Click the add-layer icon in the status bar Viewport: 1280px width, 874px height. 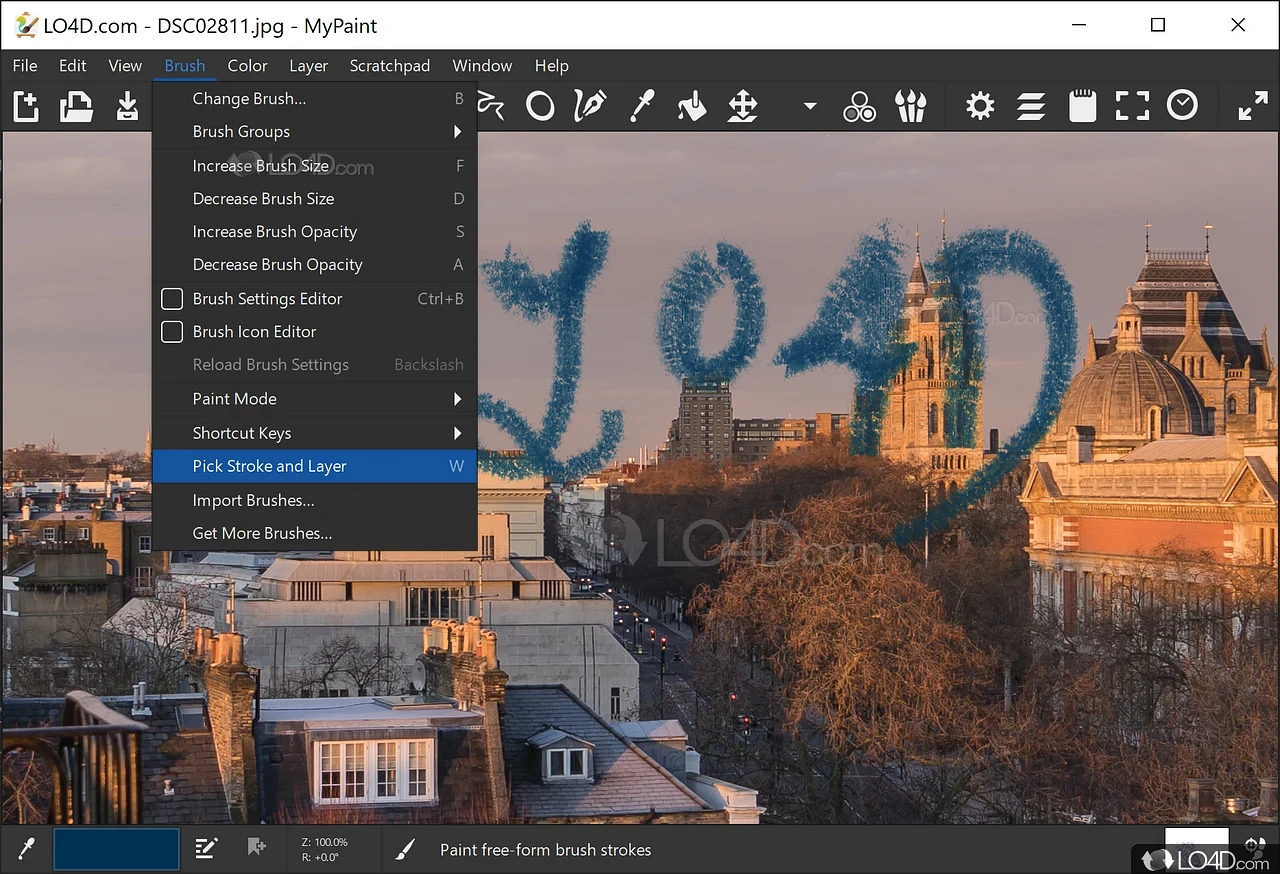tap(256, 848)
